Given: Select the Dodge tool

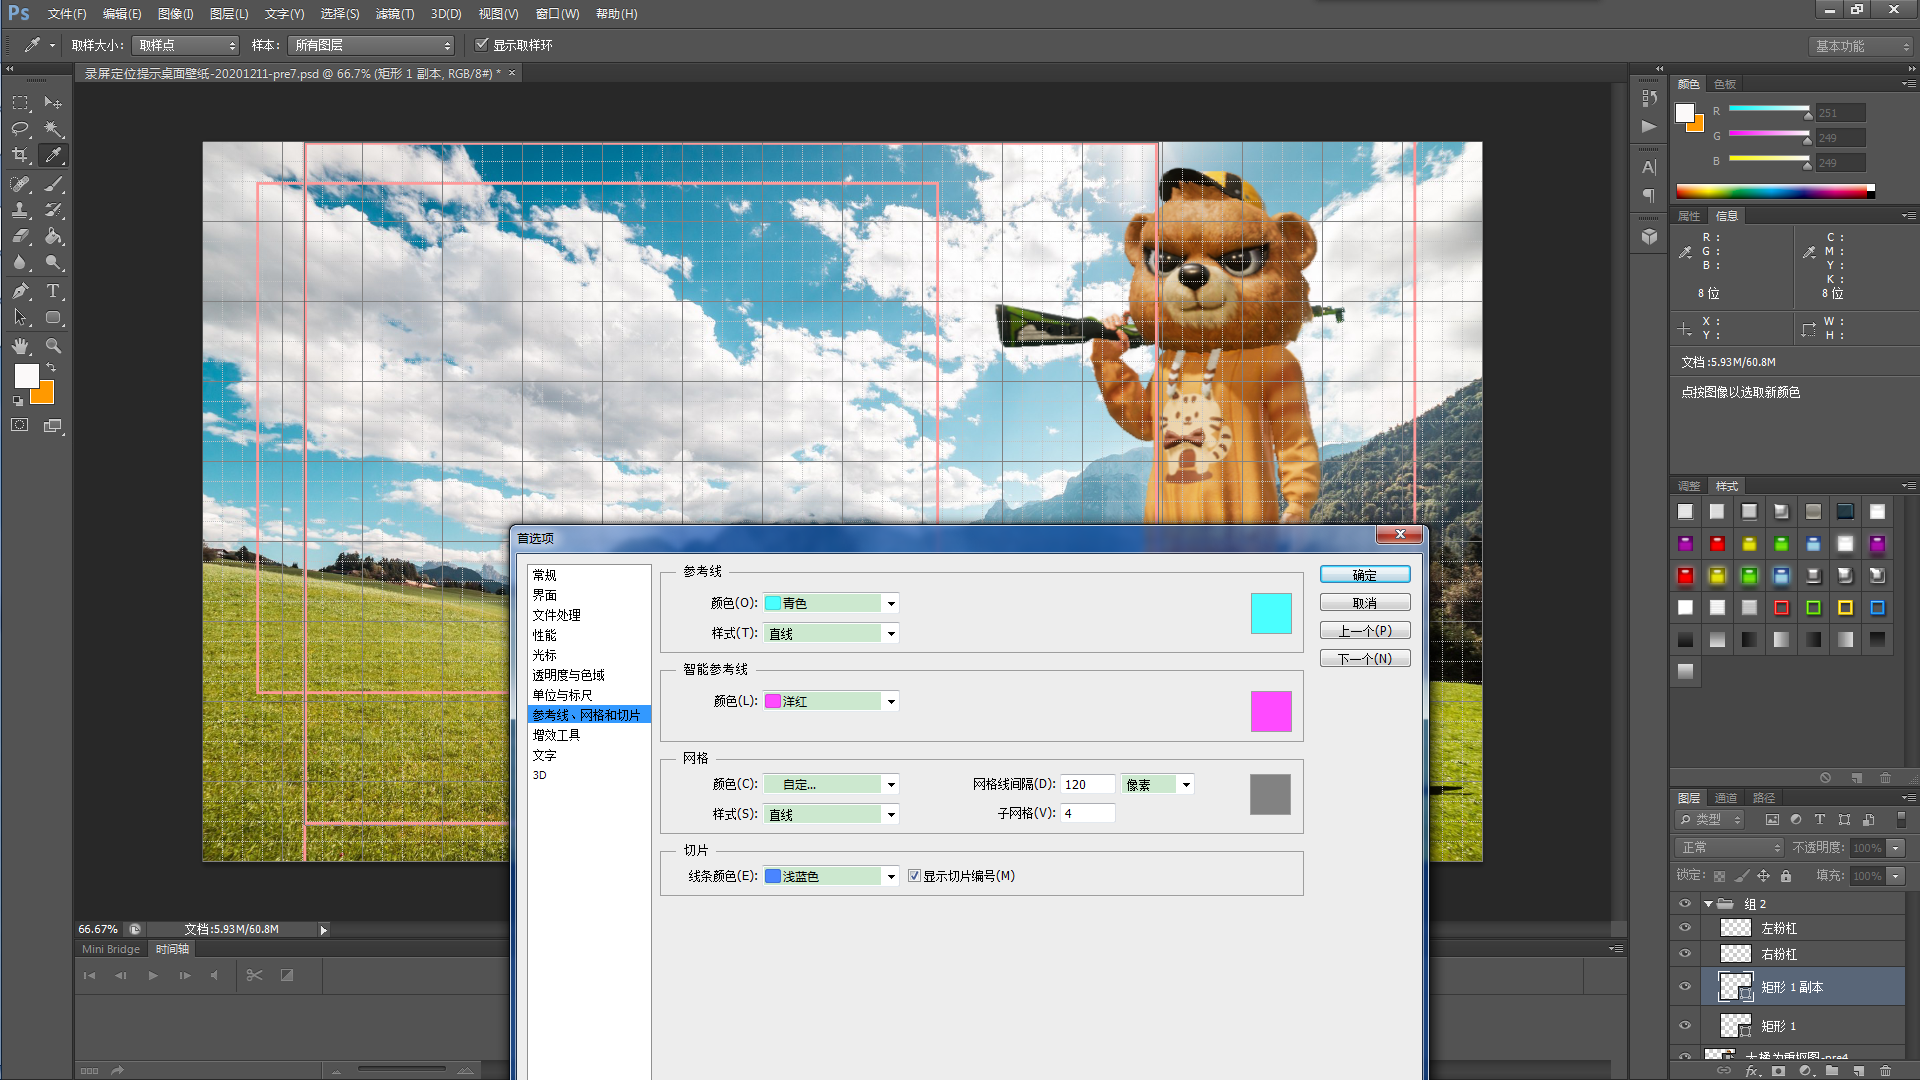Looking at the screenshot, I should 53,262.
